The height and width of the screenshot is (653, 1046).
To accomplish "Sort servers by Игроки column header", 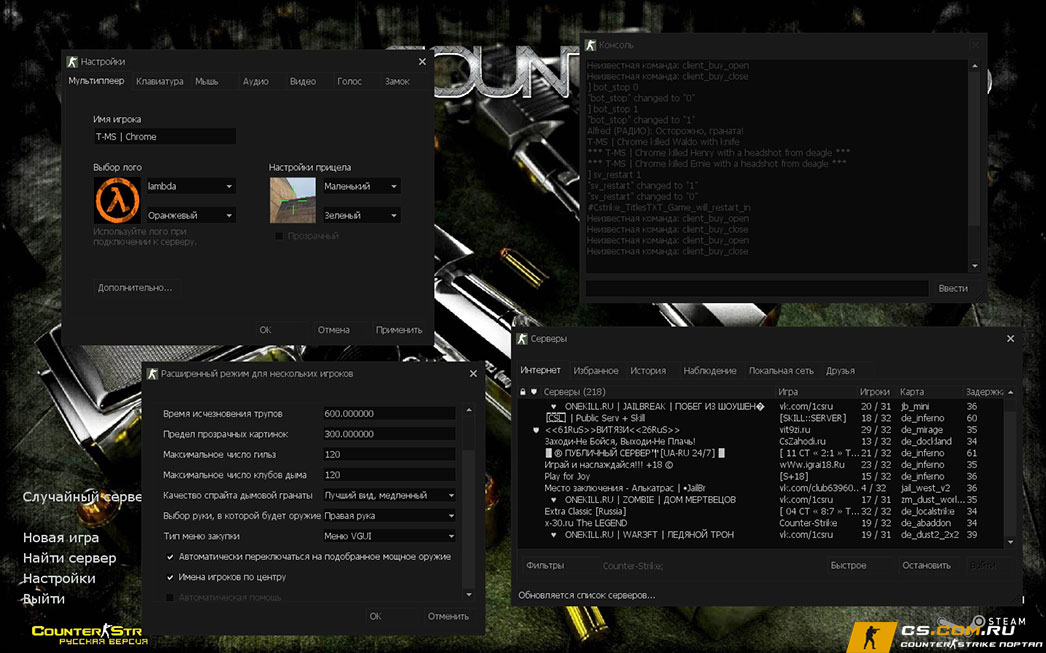I will pos(874,392).
